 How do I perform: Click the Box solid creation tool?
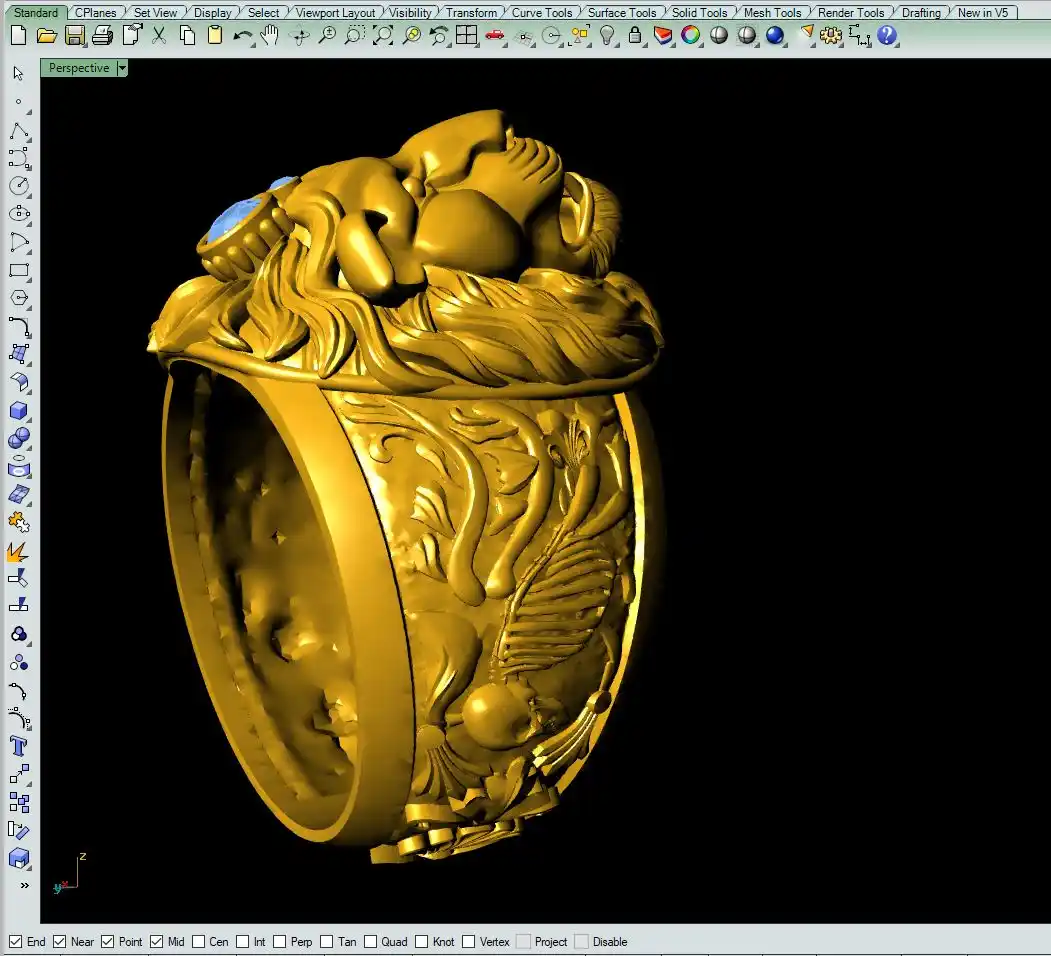(19, 411)
